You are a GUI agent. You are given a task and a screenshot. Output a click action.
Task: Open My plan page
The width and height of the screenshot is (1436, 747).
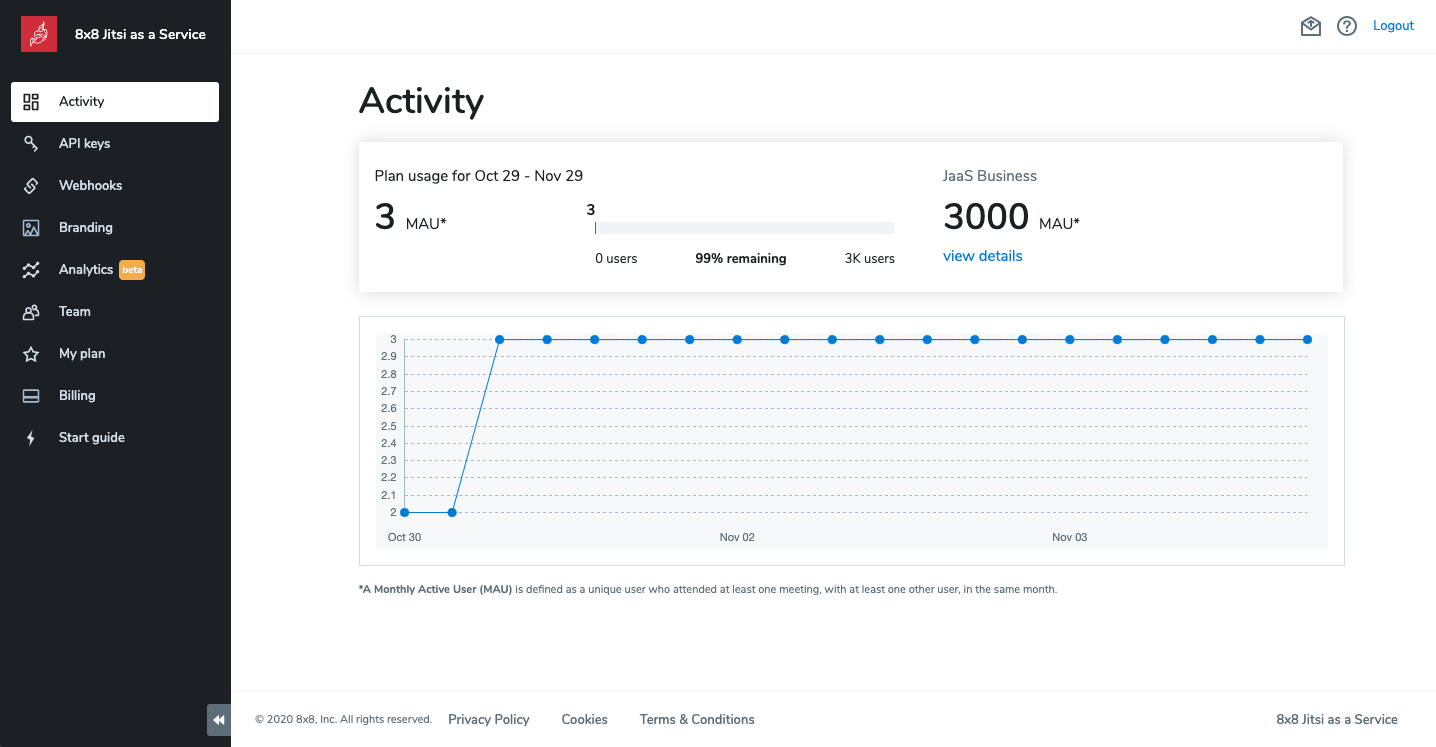tap(115, 354)
